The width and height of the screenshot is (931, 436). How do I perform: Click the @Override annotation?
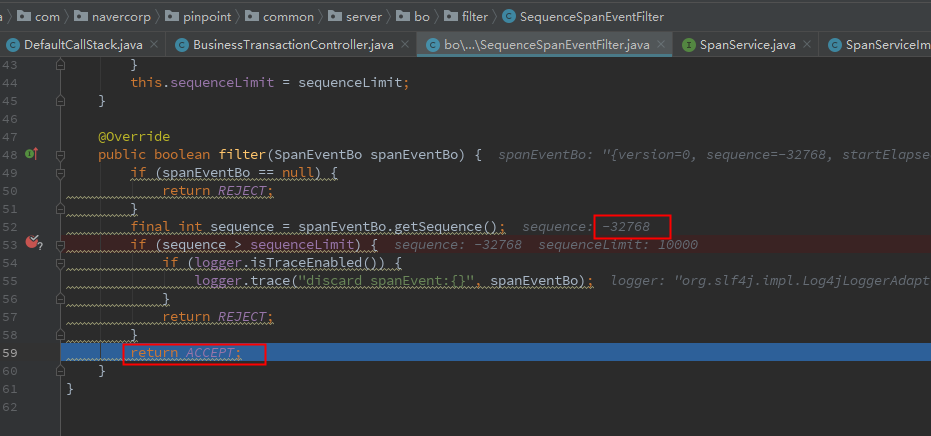coord(134,137)
